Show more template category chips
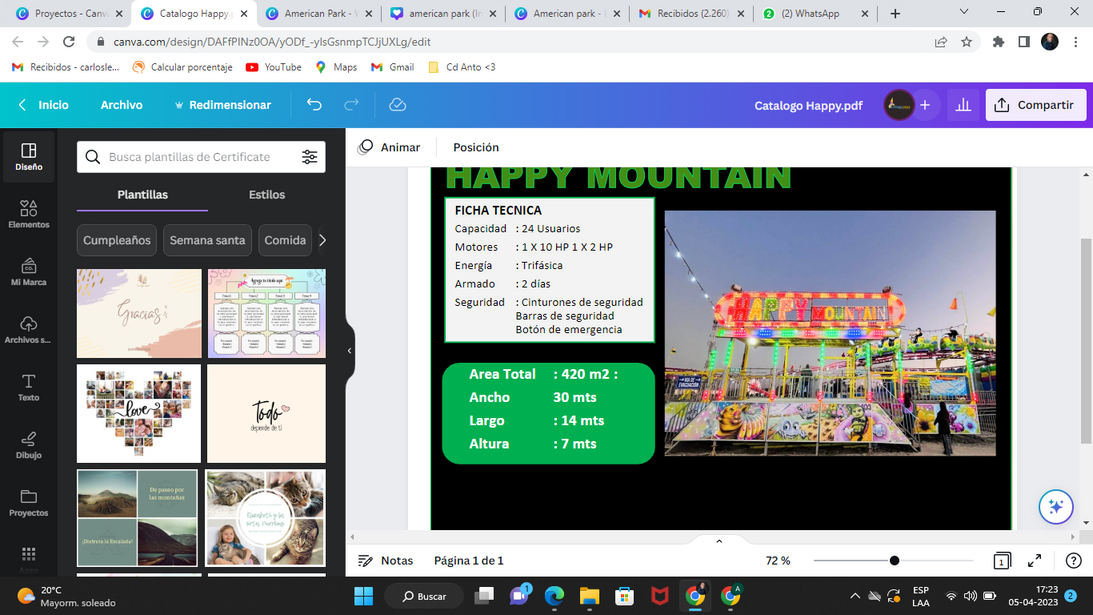1093x615 pixels. tap(322, 240)
